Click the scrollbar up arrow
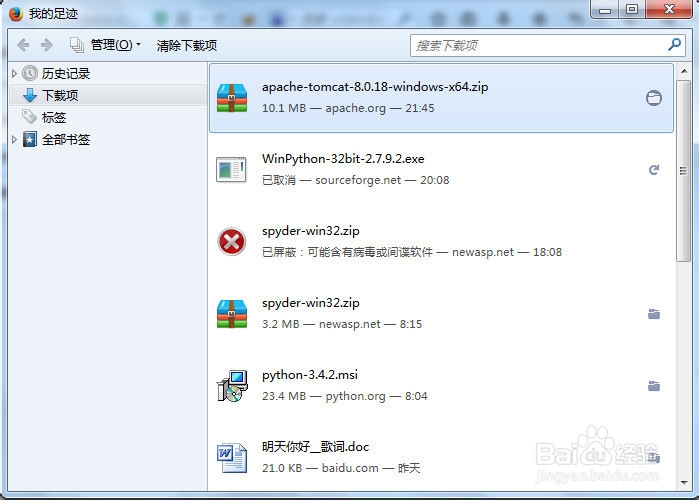This screenshot has width=699, height=500. (684, 71)
